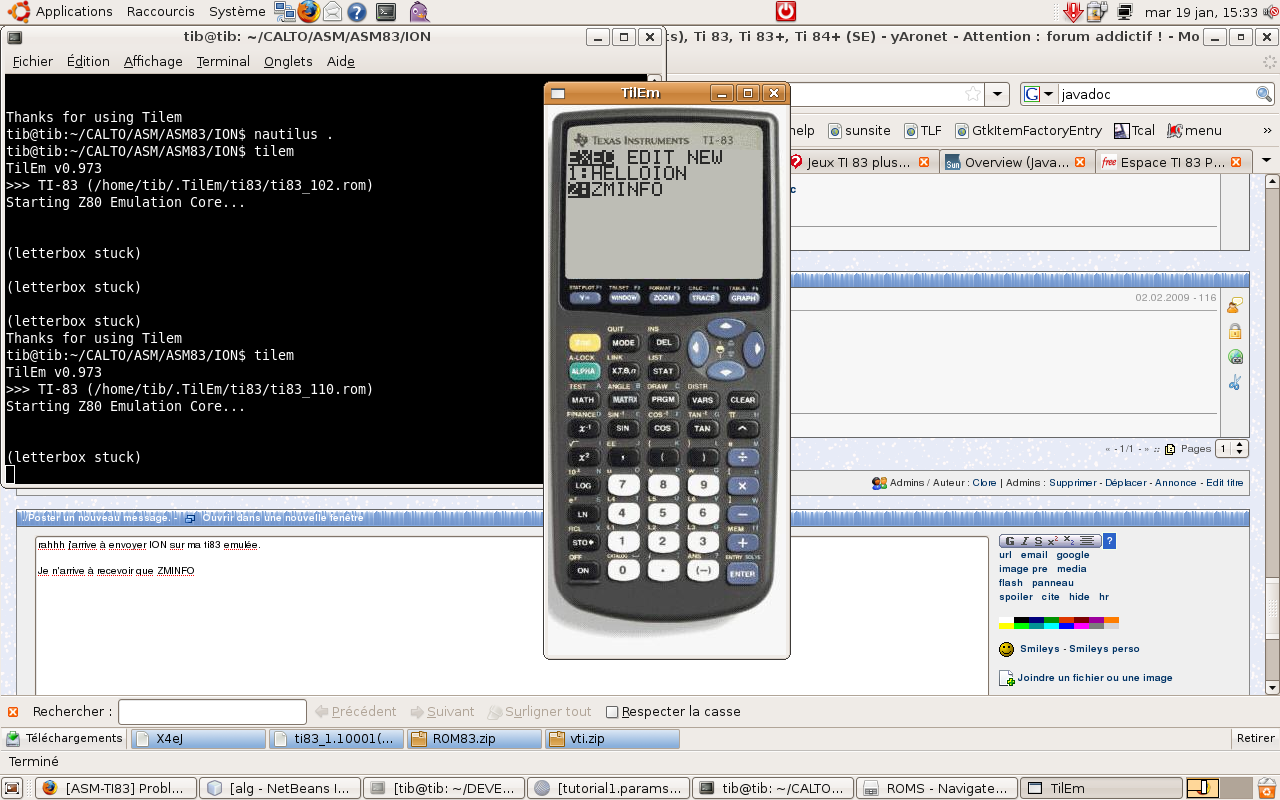Viewport: 1280px width, 800px height.
Task: Open the URL bar history dropdown
Action: click(x=997, y=94)
